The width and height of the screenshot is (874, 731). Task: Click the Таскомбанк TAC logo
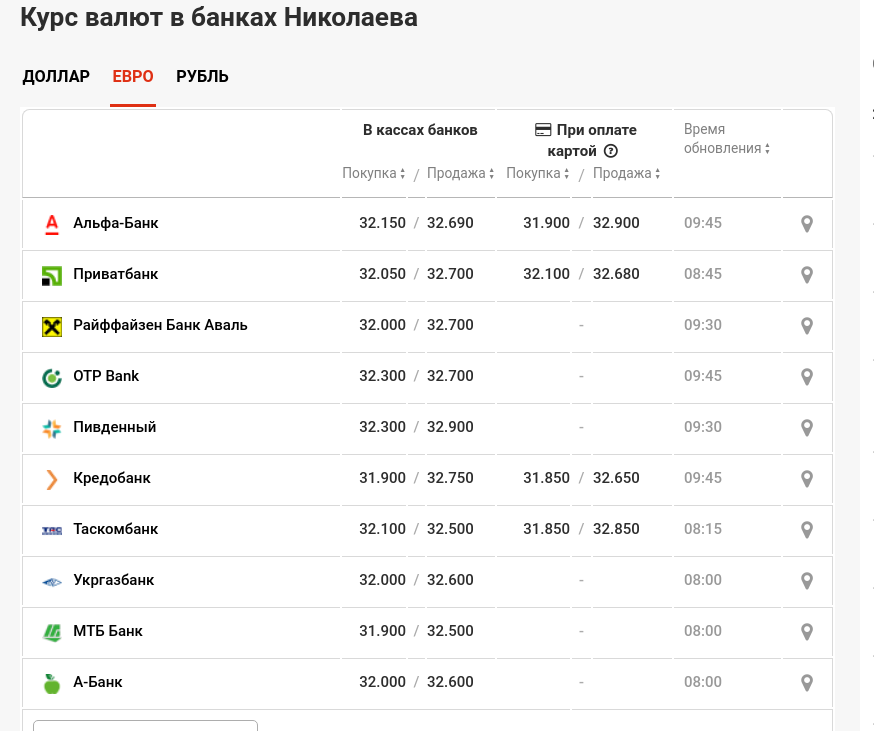click(x=52, y=530)
